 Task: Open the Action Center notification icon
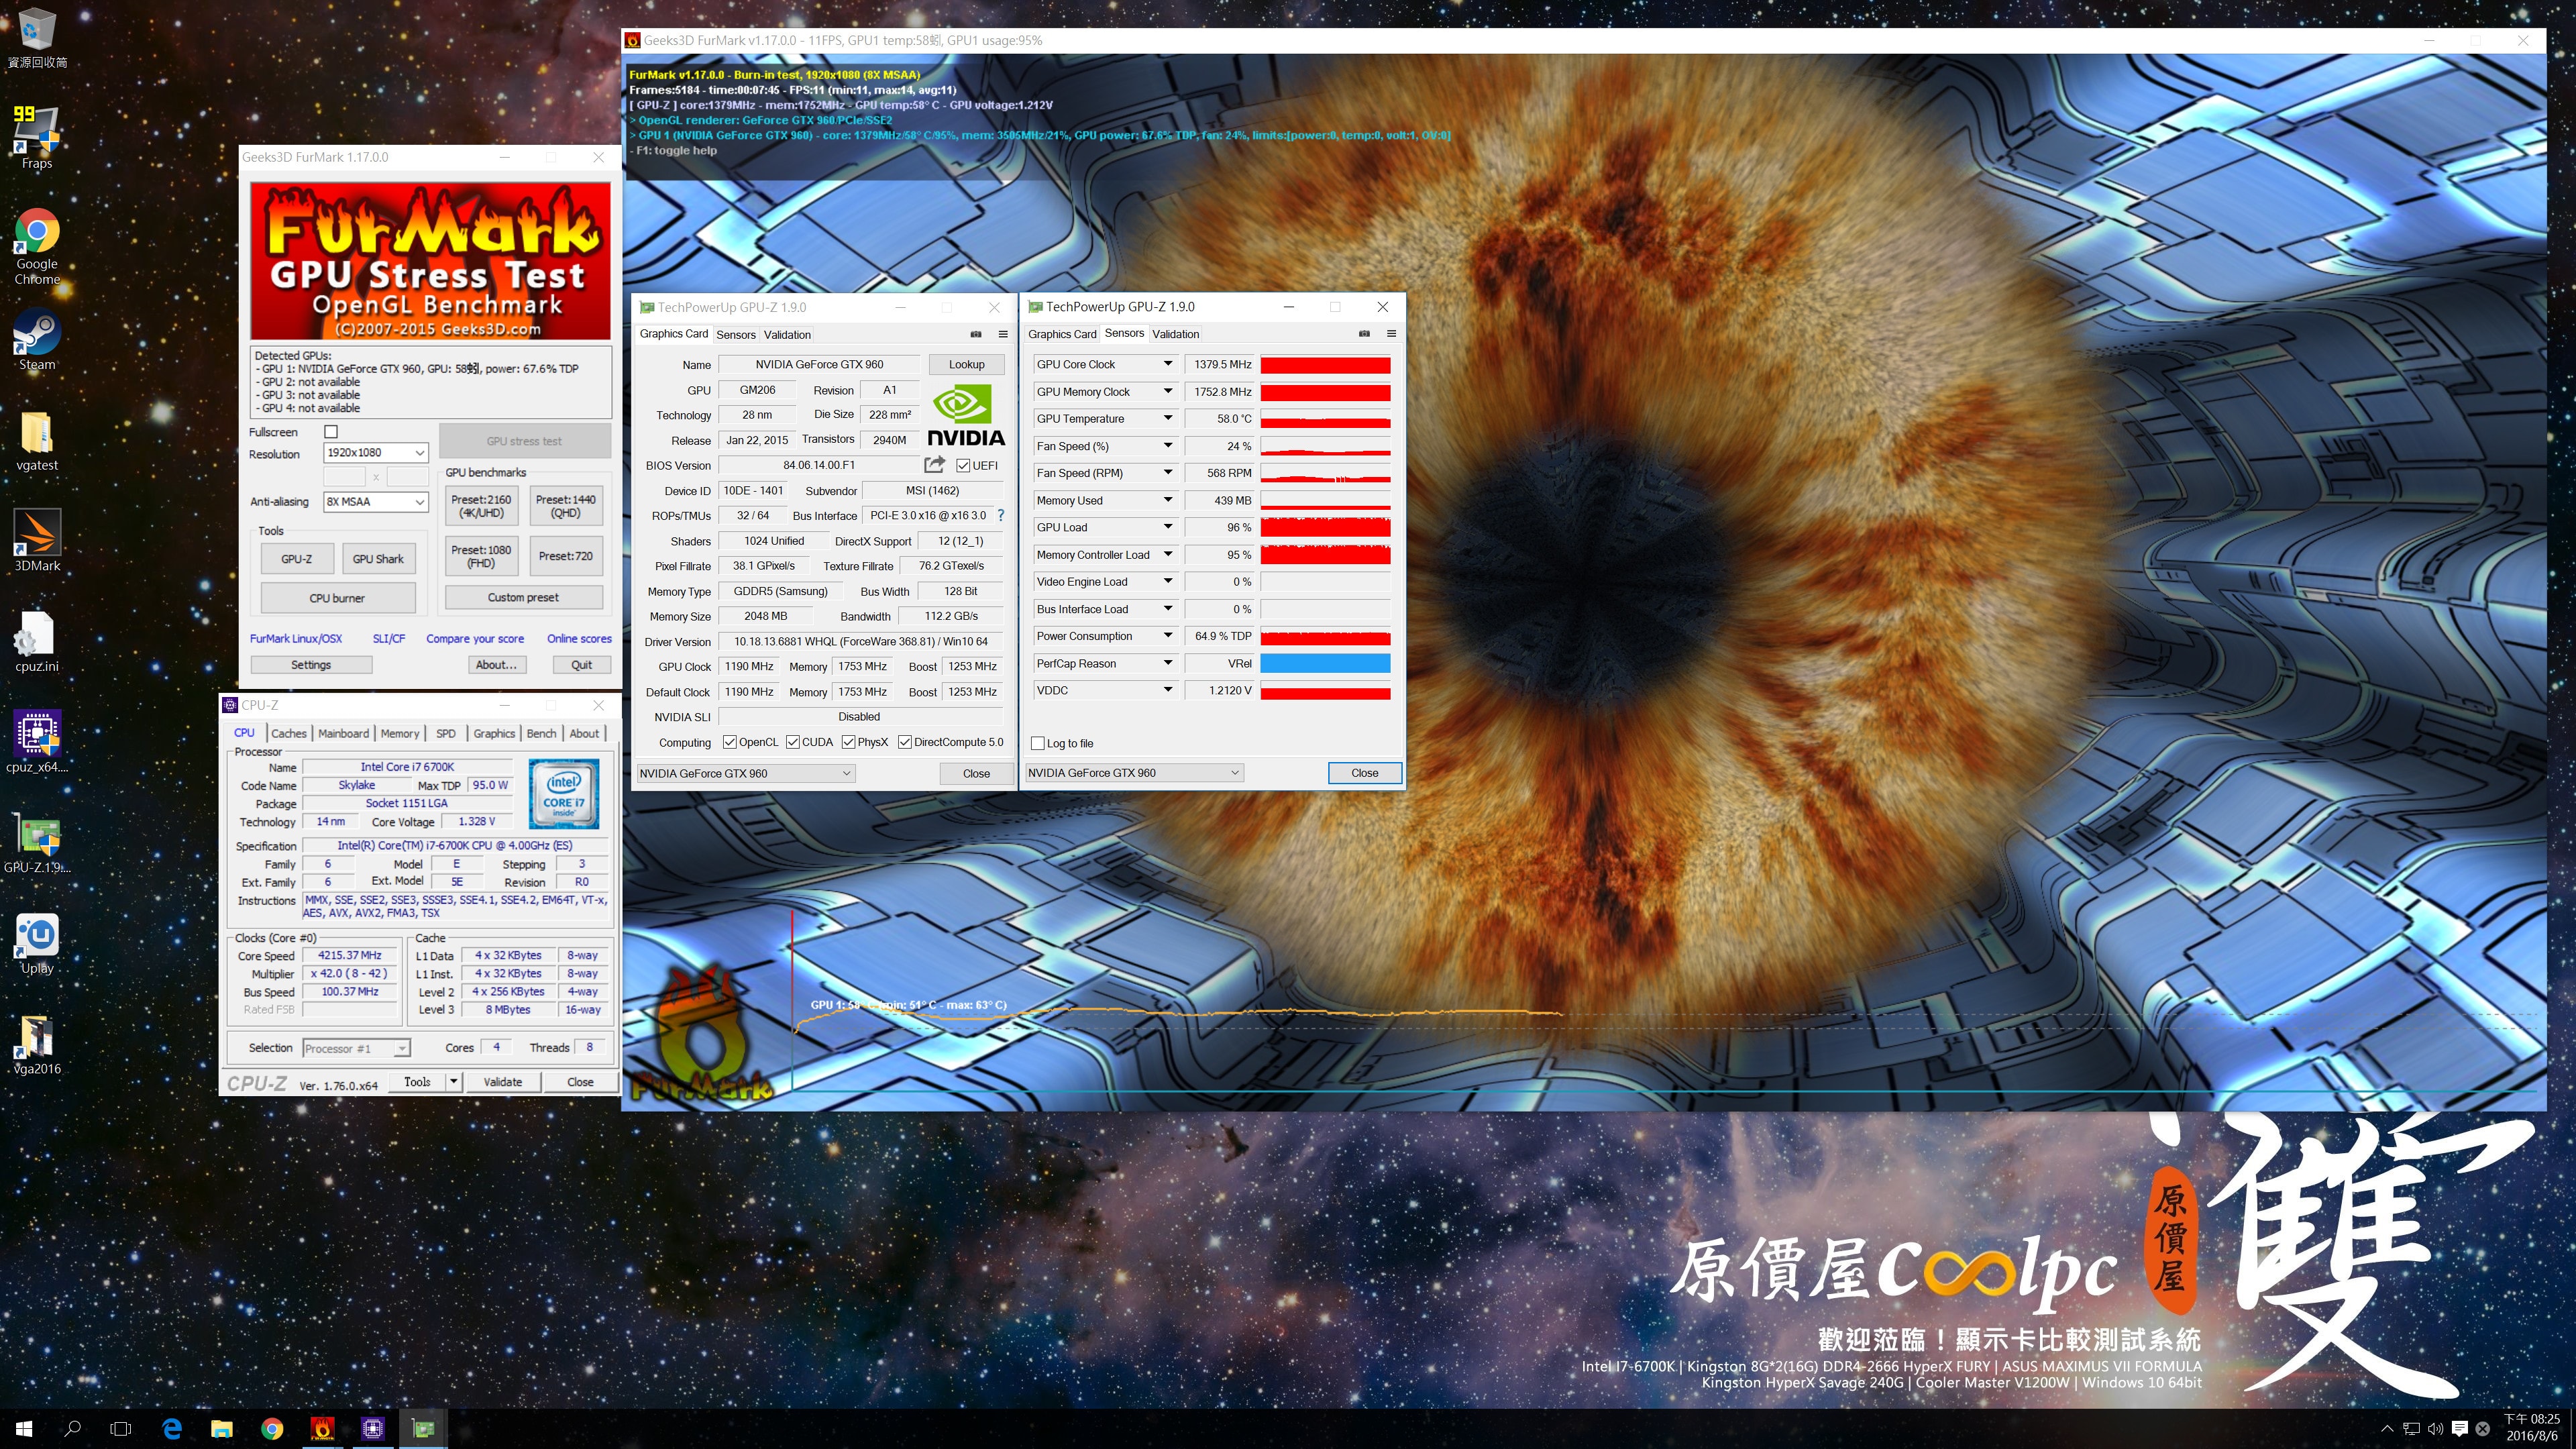coord(2459,1428)
